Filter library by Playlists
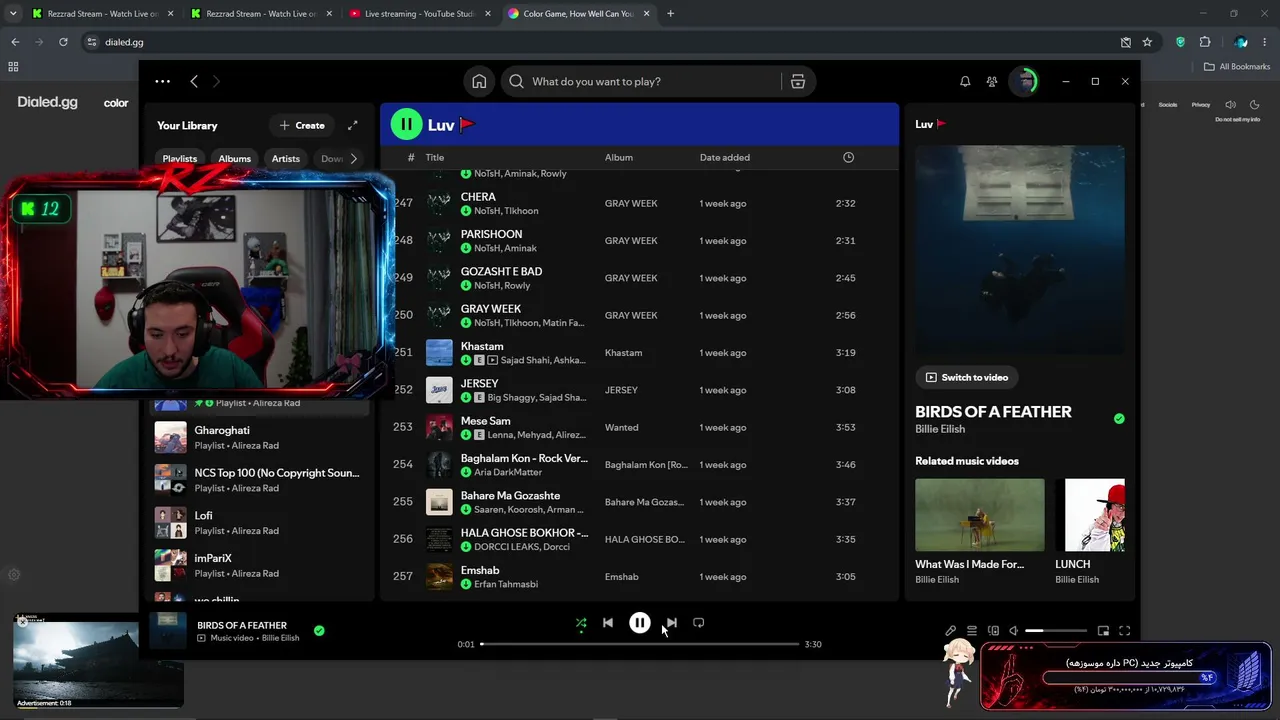The image size is (1280, 720). click(x=180, y=158)
